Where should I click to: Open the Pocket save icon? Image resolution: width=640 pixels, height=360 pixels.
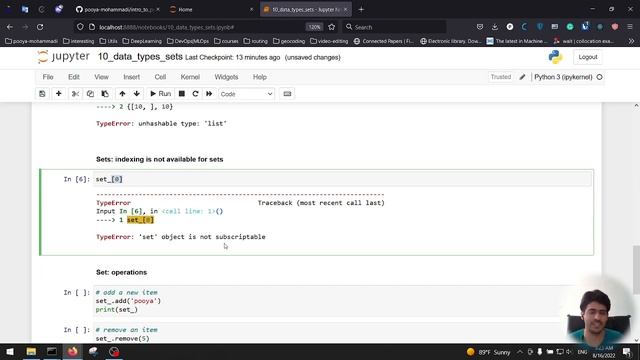480,27
